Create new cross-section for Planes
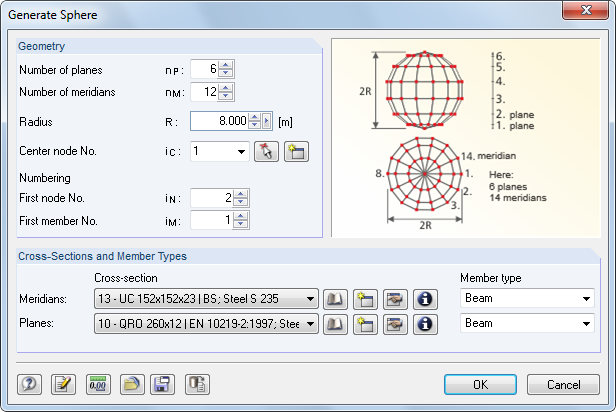Screen dimensions: 616x412 pyautogui.click(x=365, y=324)
